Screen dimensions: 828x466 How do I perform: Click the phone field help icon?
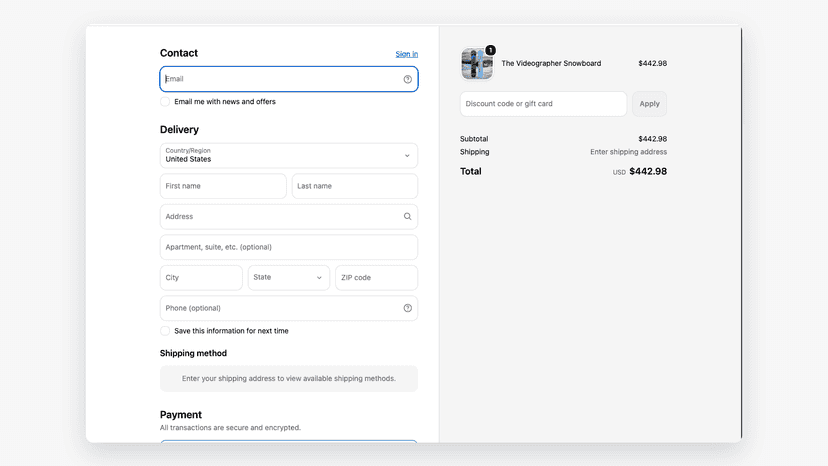pyautogui.click(x=407, y=308)
